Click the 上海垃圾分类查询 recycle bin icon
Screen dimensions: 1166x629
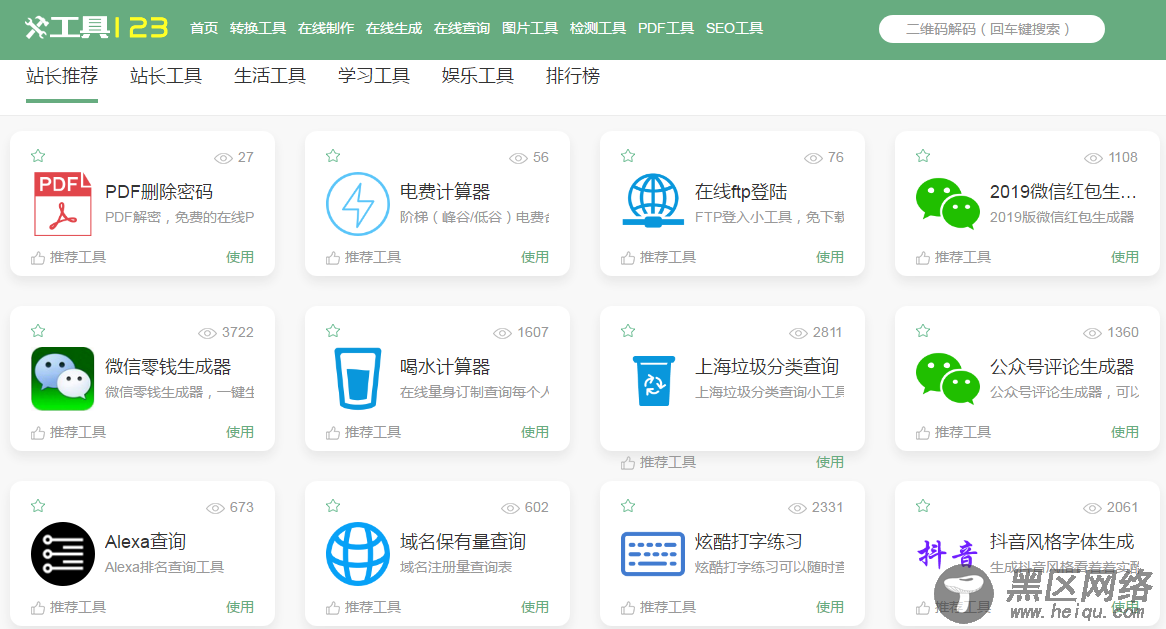point(653,381)
